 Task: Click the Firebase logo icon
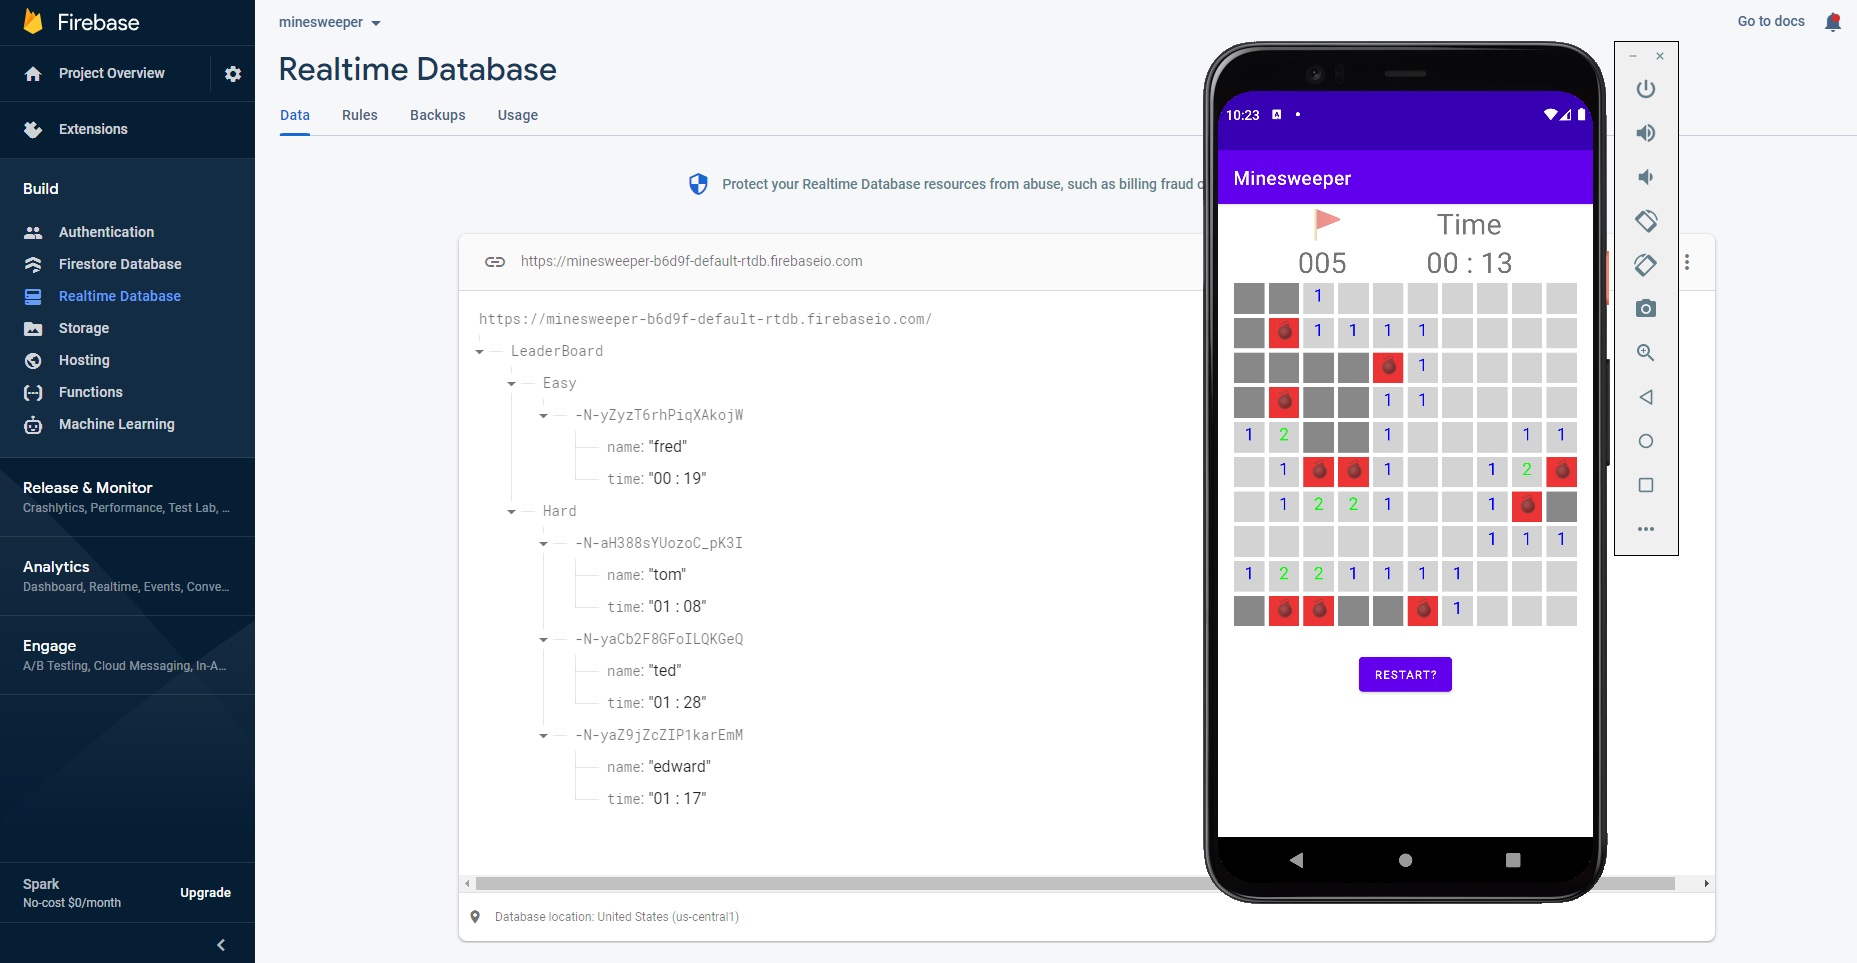coord(33,21)
